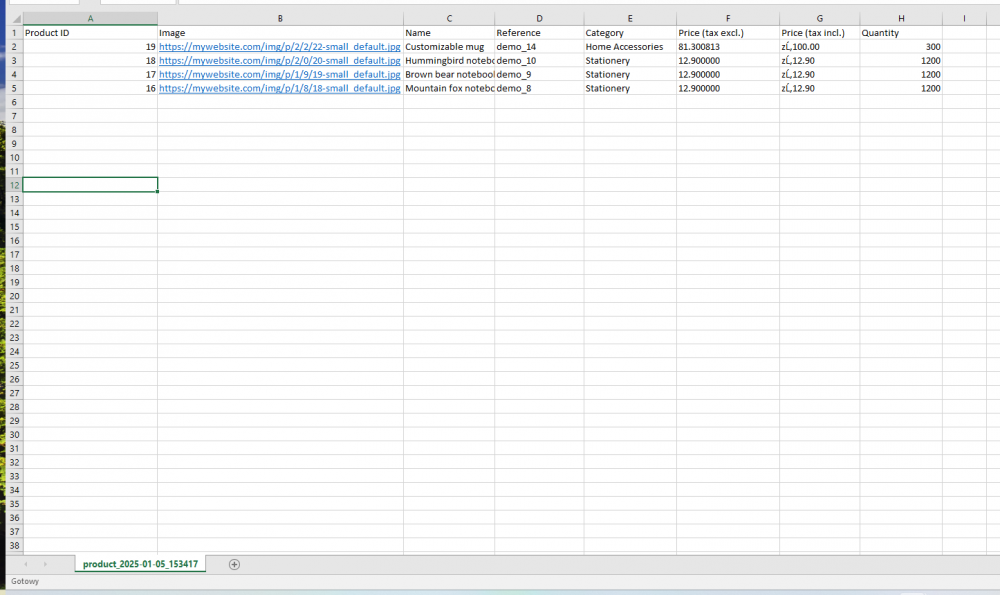Select row 12 header
The image size is (1000, 595).
(x=14, y=186)
